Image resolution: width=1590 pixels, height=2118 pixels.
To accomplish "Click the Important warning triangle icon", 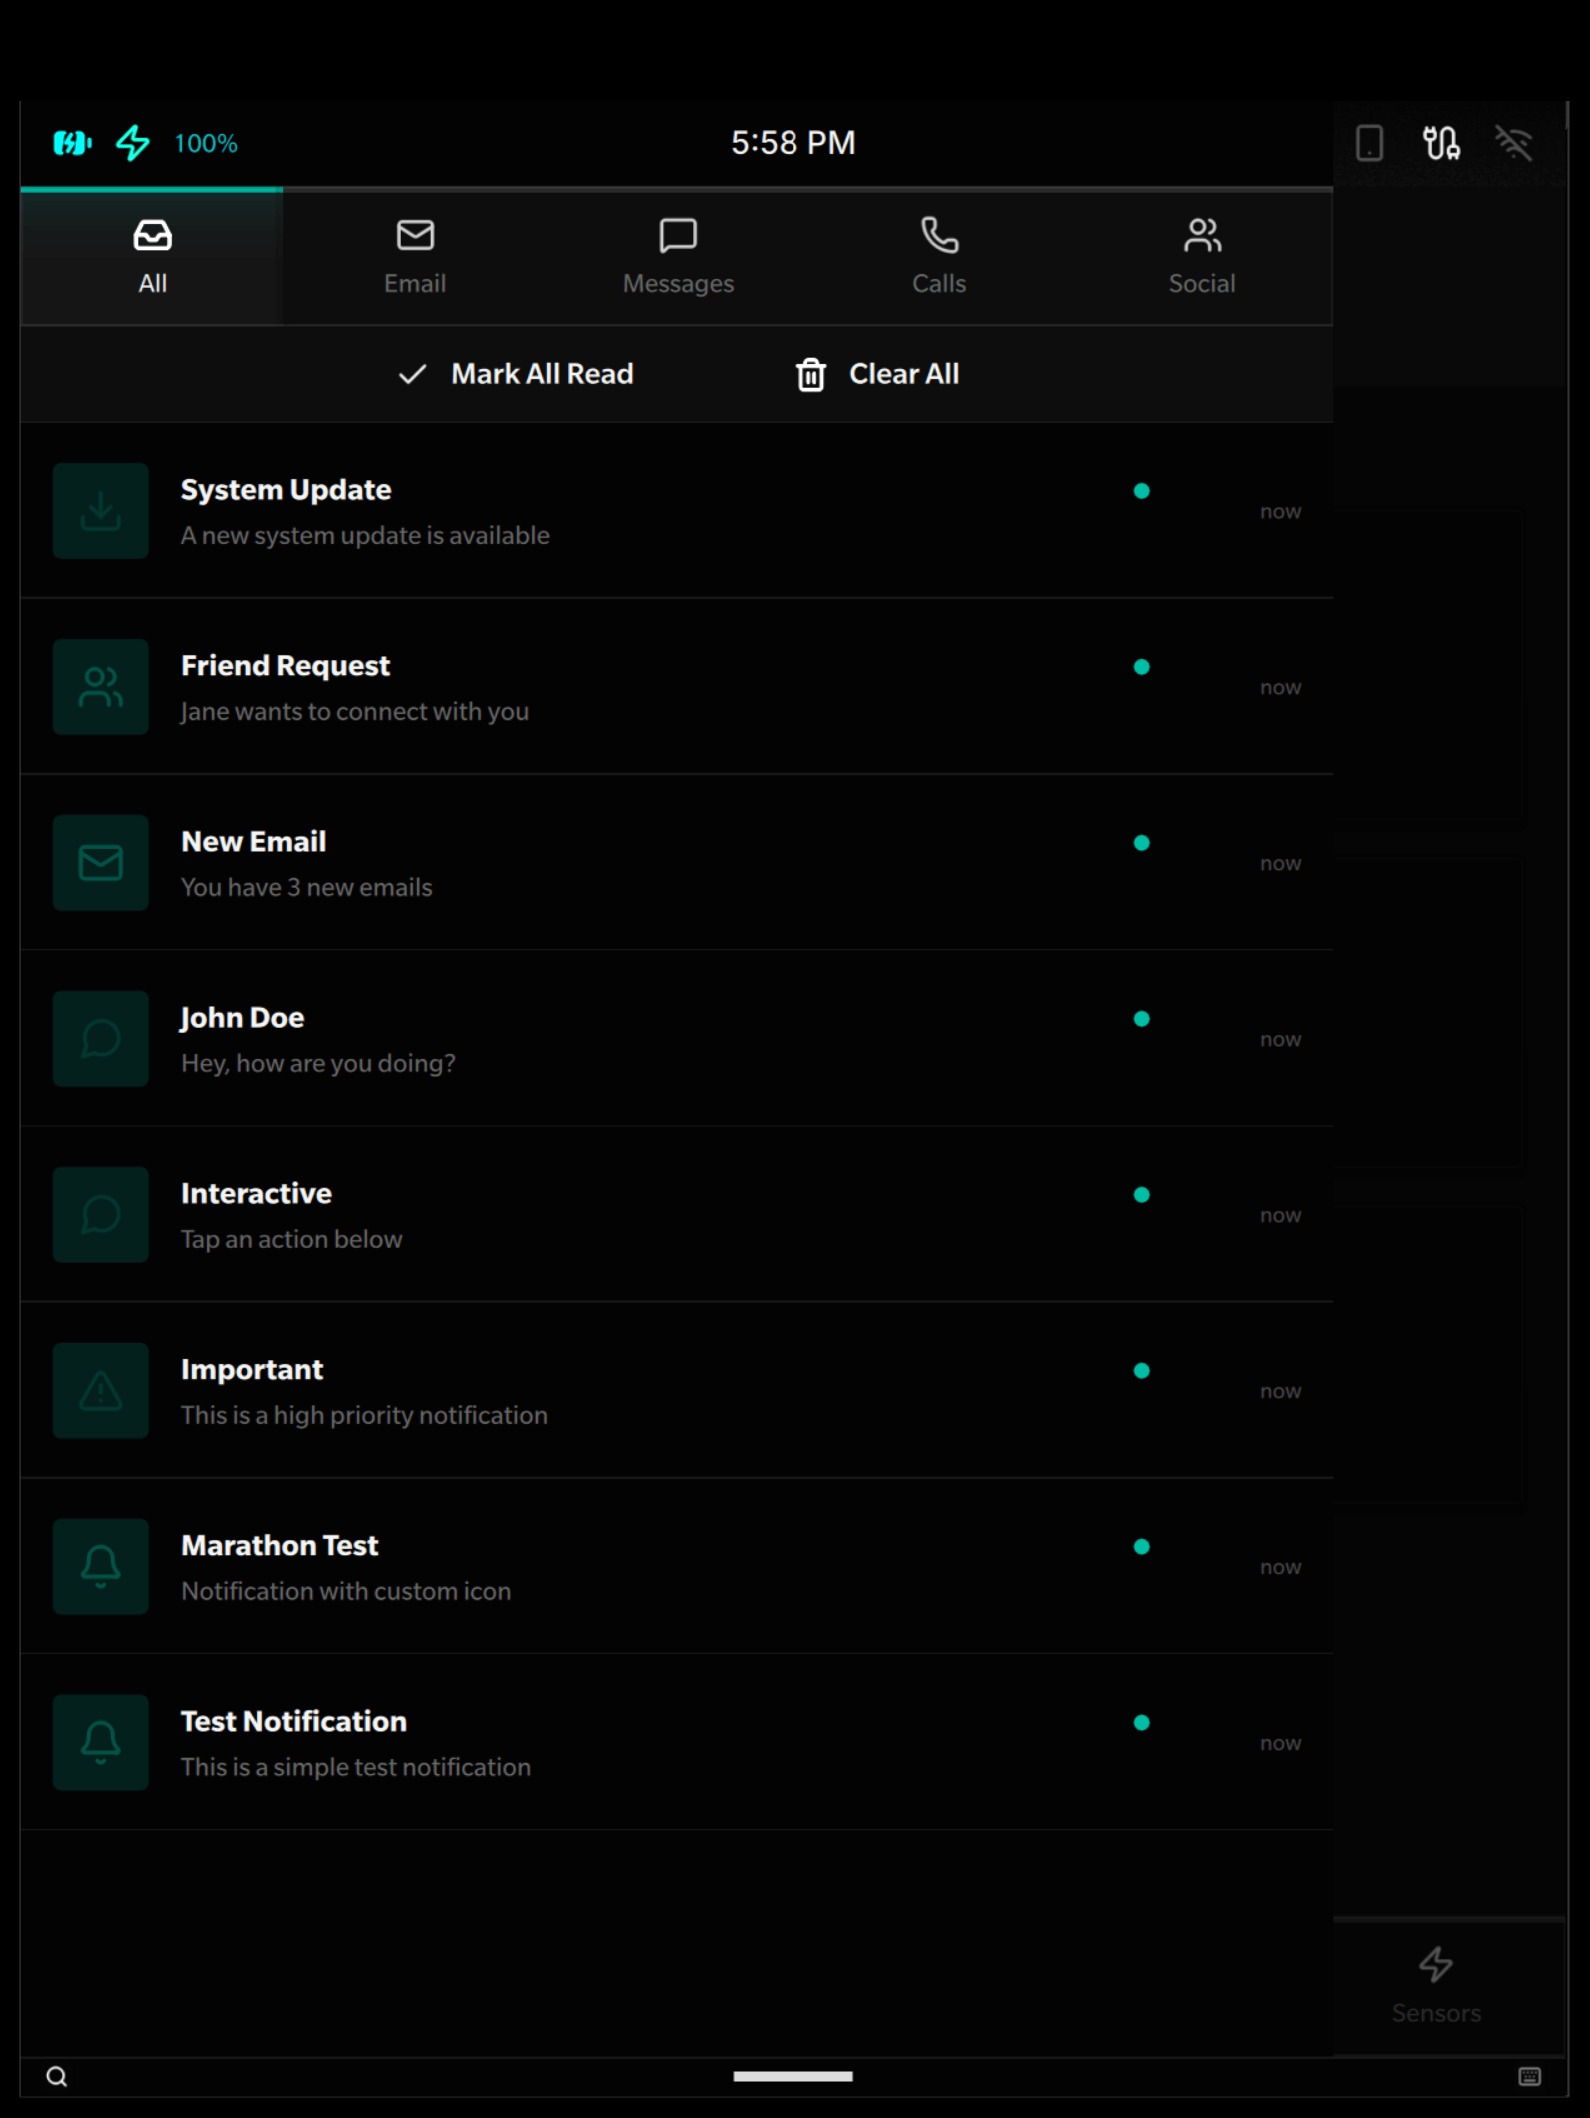I will [100, 1391].
